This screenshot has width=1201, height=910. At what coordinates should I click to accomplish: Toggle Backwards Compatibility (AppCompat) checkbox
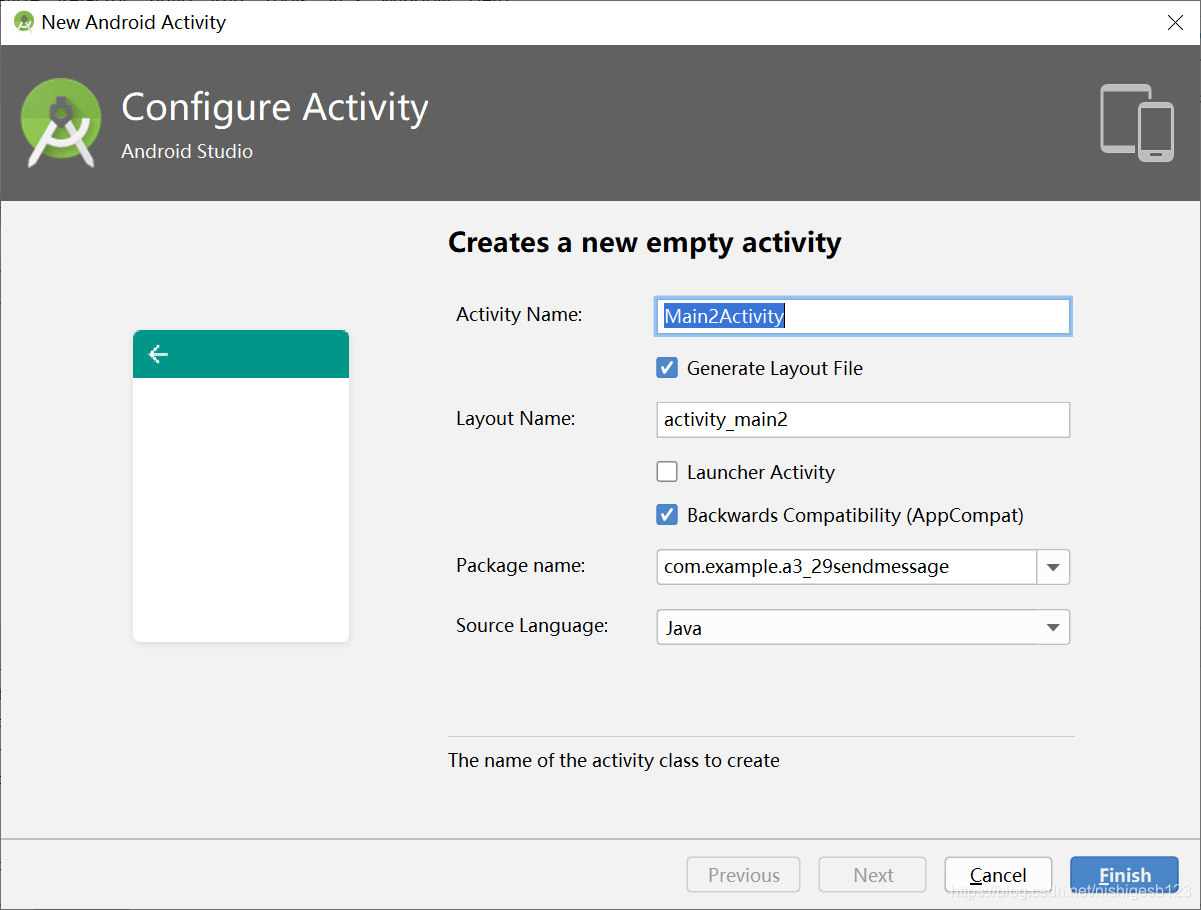point(667,515)
